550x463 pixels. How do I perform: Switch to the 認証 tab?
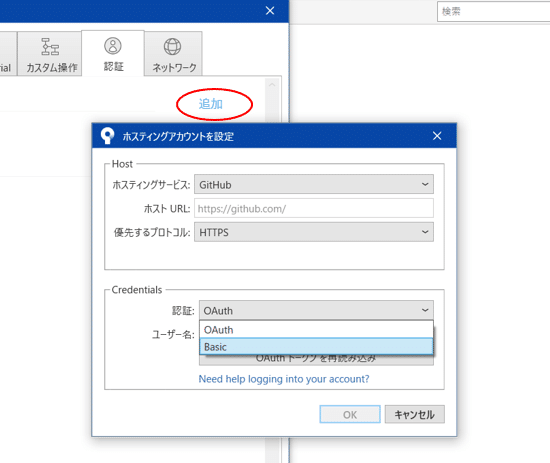(113, 54)
